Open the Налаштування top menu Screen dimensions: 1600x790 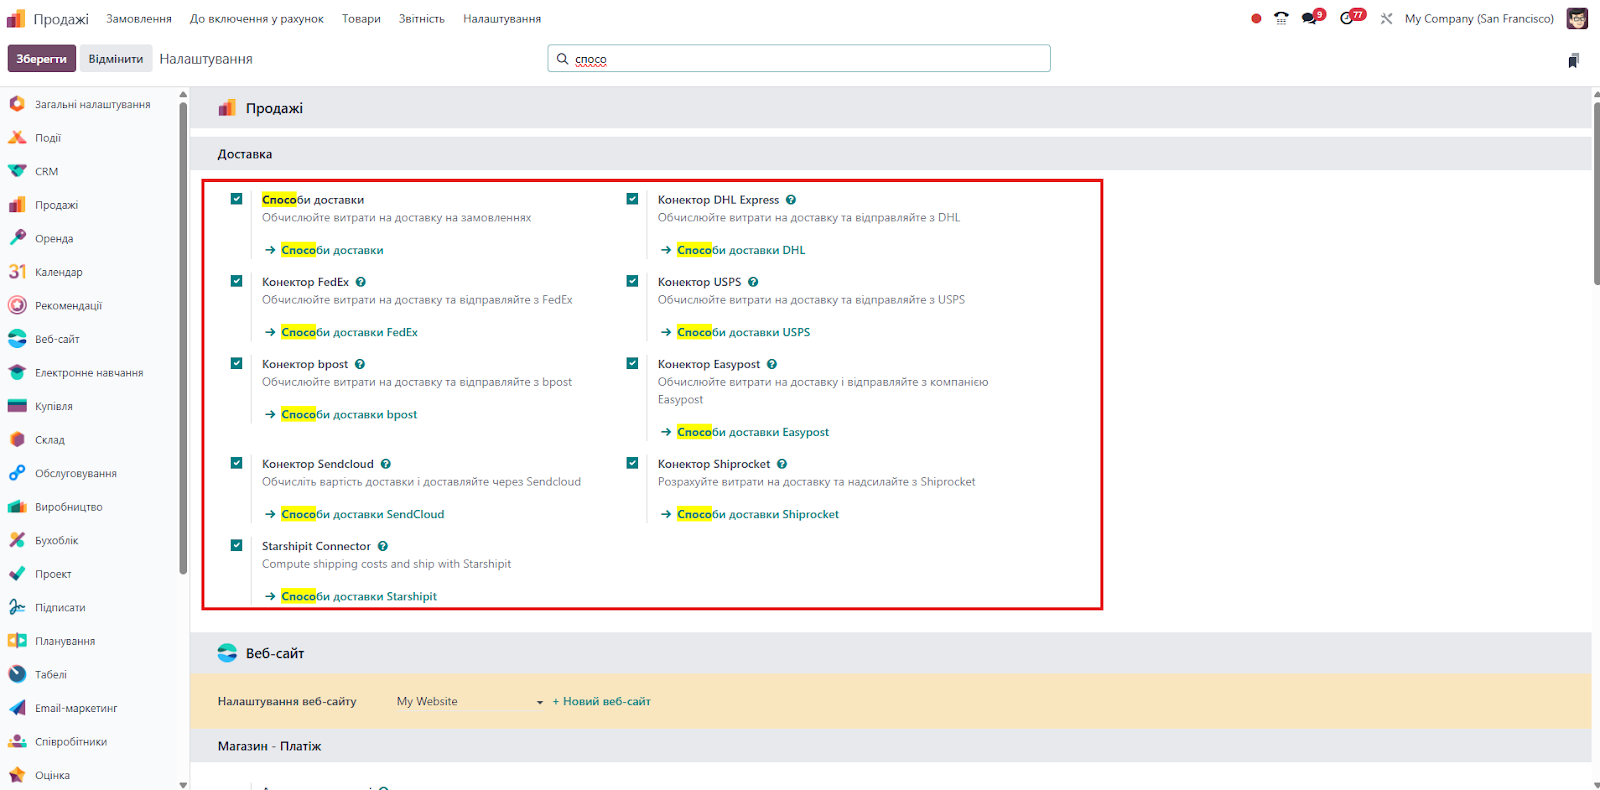point(502,19)
